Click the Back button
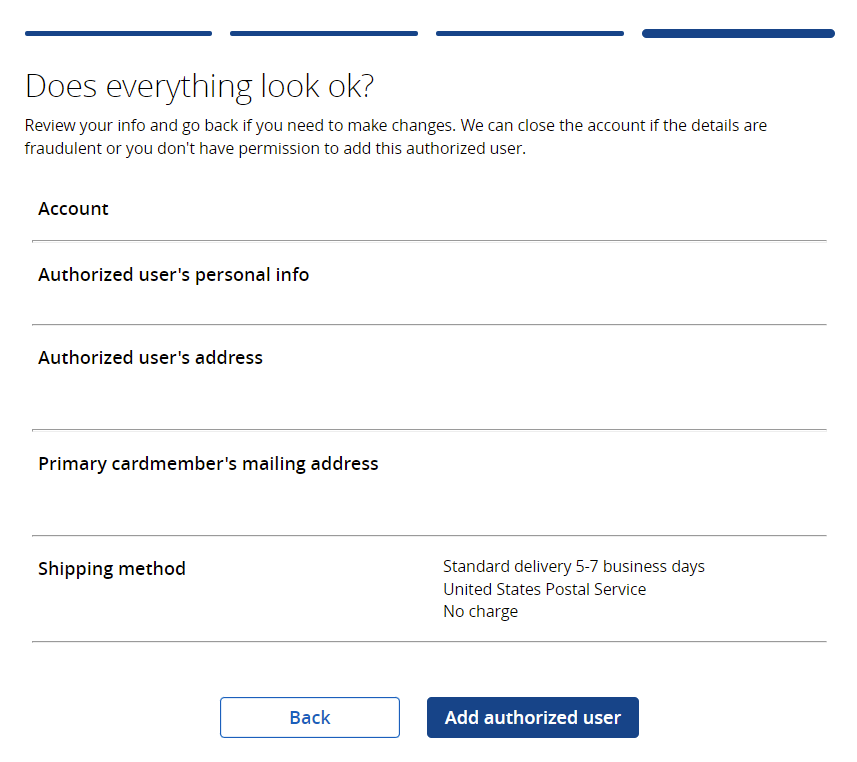857x762 pixels. pyautogui.click(x=309, y=717)
